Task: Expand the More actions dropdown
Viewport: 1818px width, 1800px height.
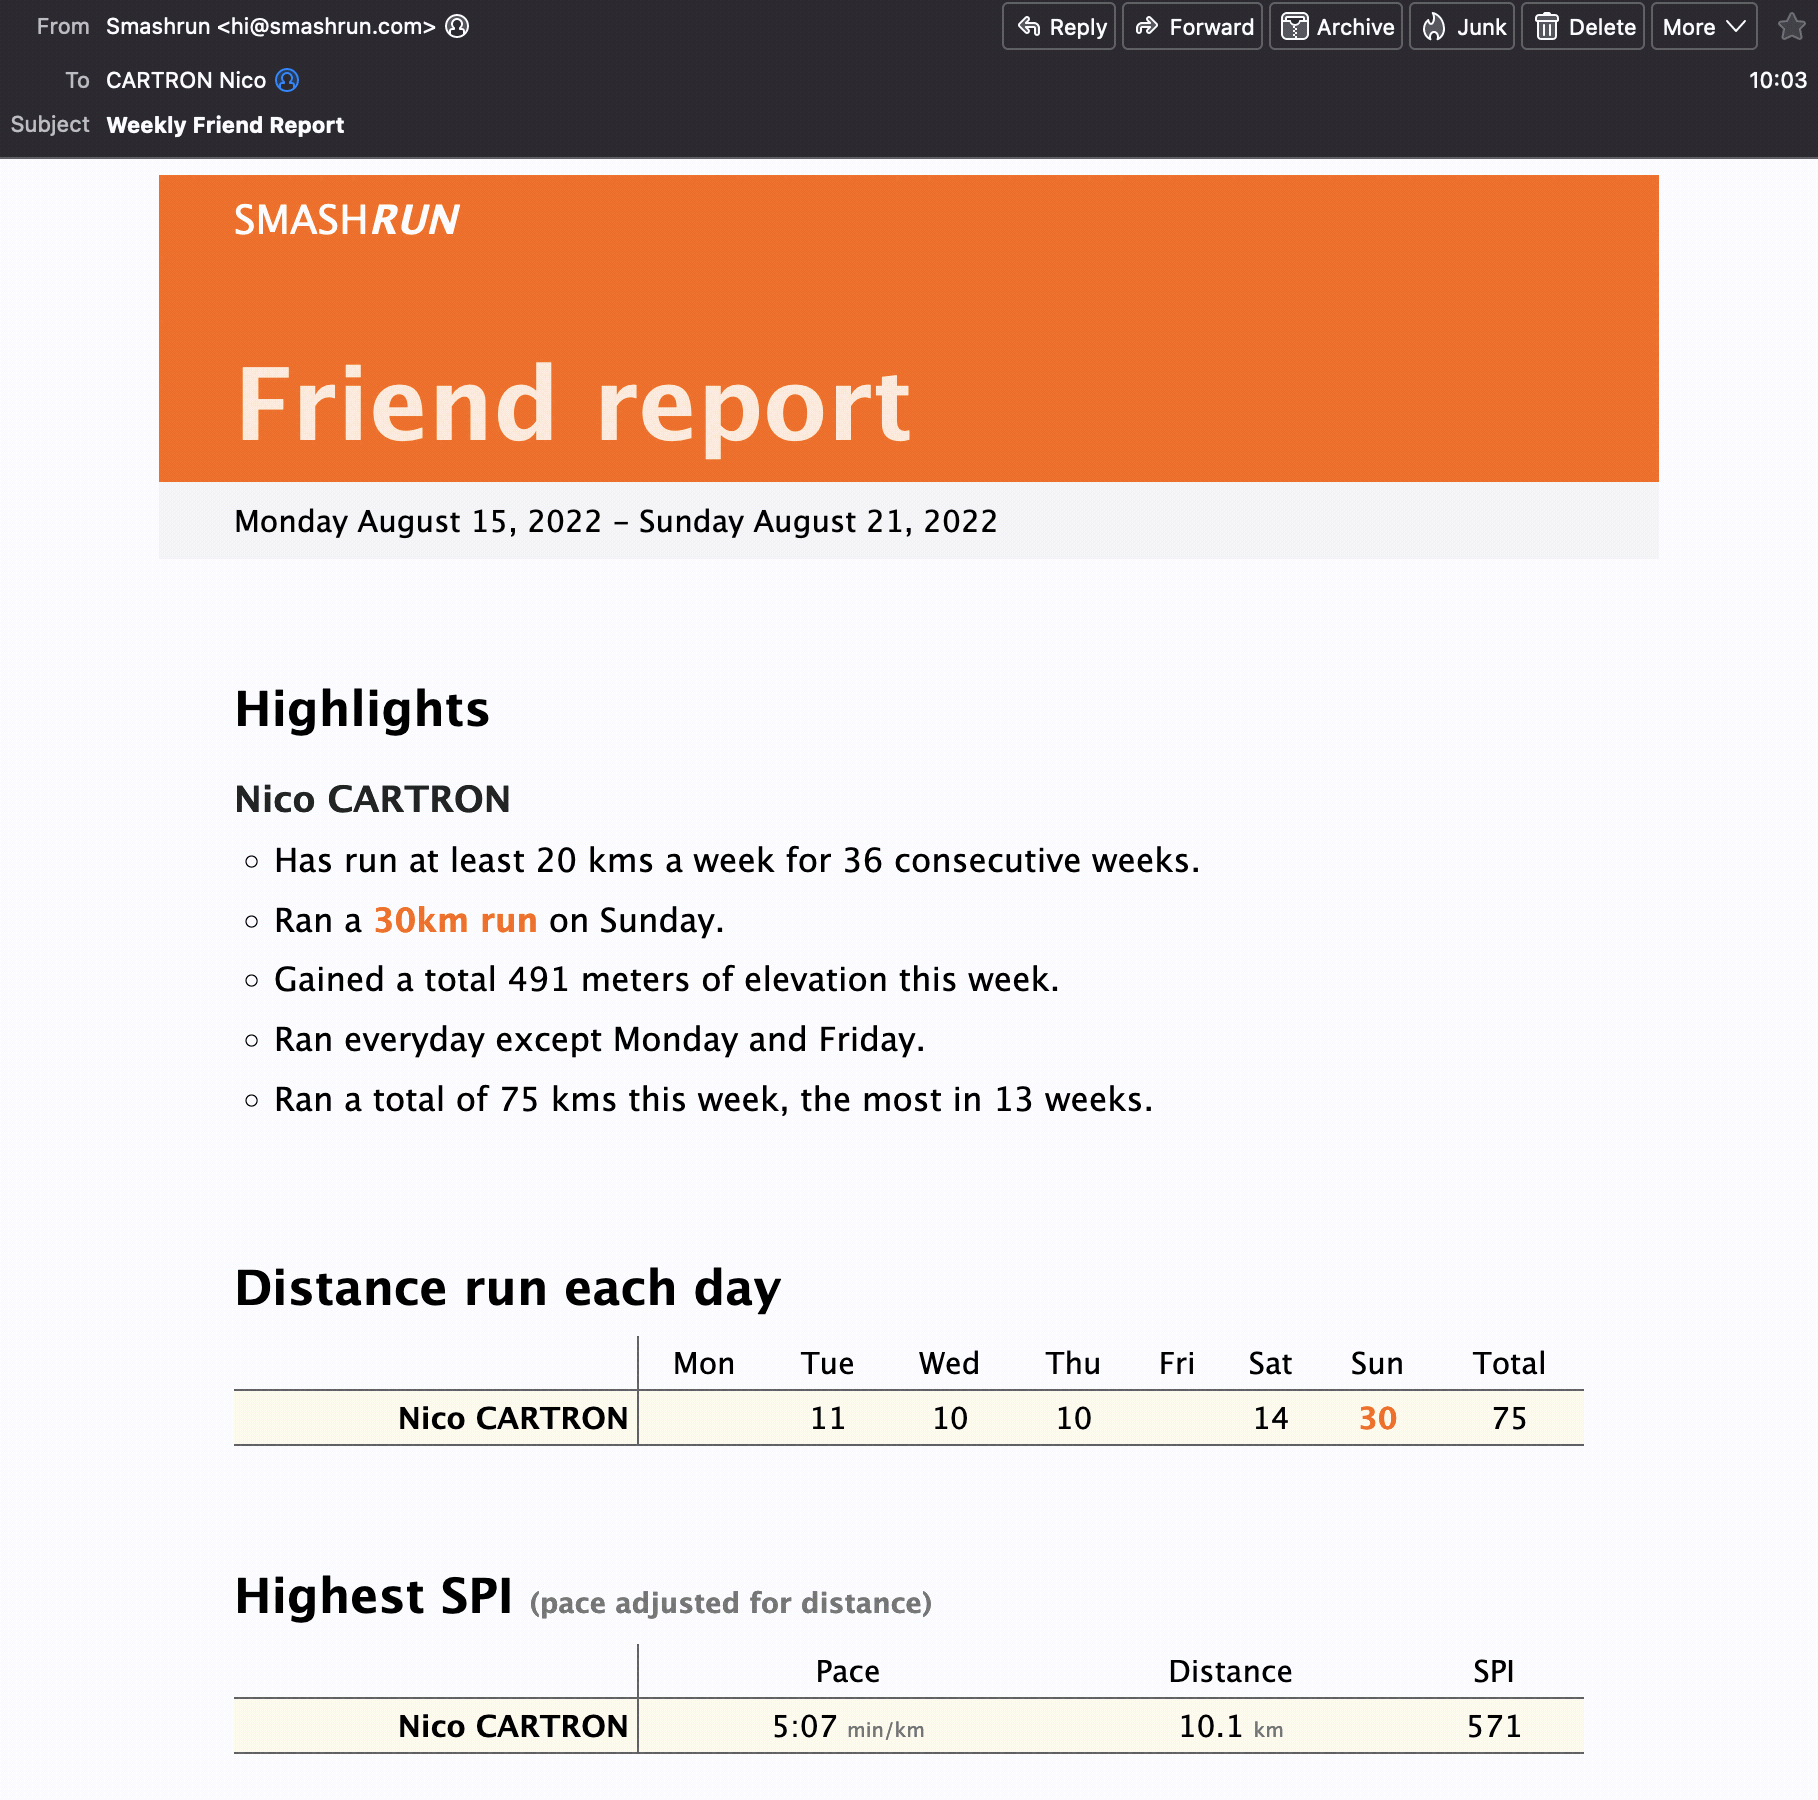Action: coord(1704,27)
